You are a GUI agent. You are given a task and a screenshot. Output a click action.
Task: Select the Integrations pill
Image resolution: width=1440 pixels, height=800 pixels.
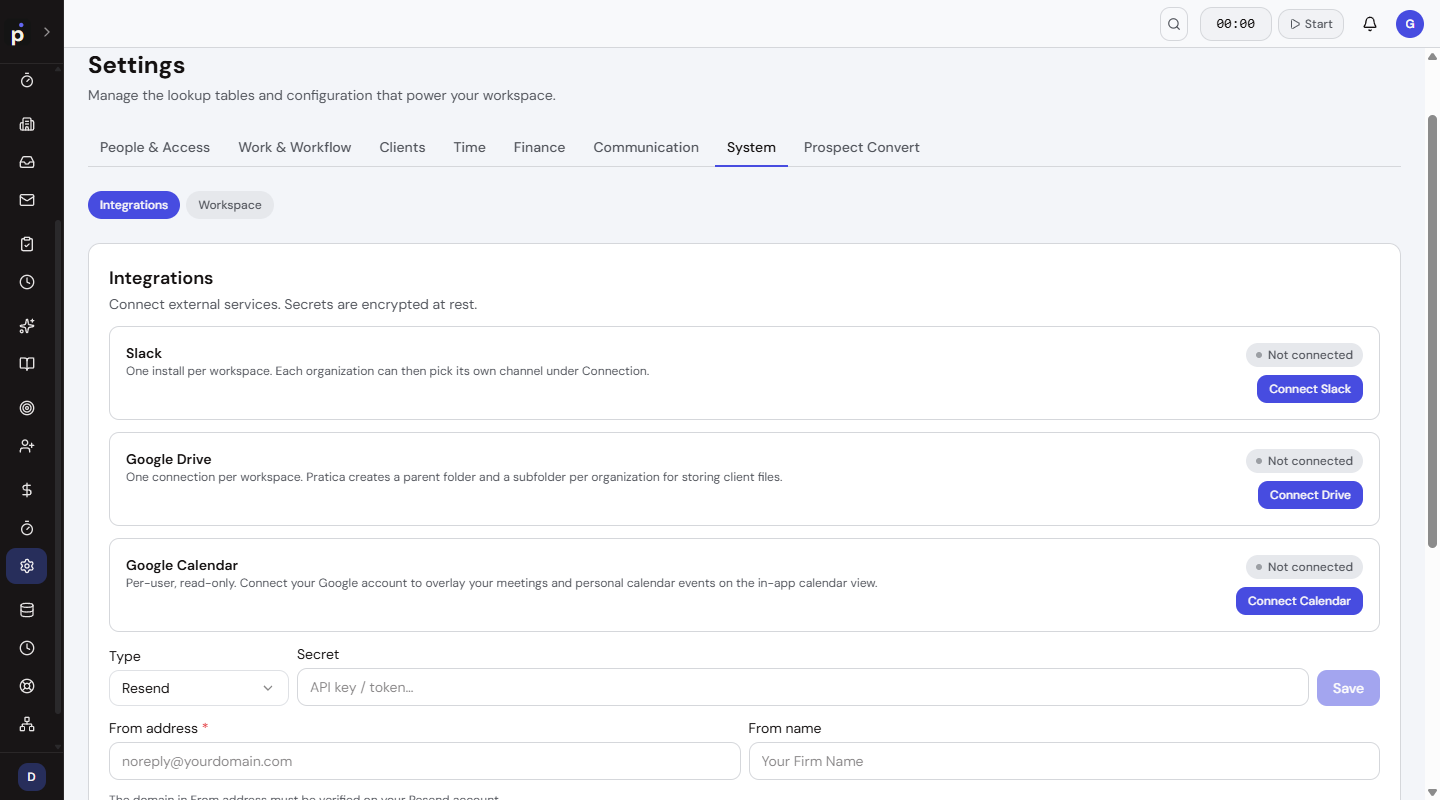point(134,205)
